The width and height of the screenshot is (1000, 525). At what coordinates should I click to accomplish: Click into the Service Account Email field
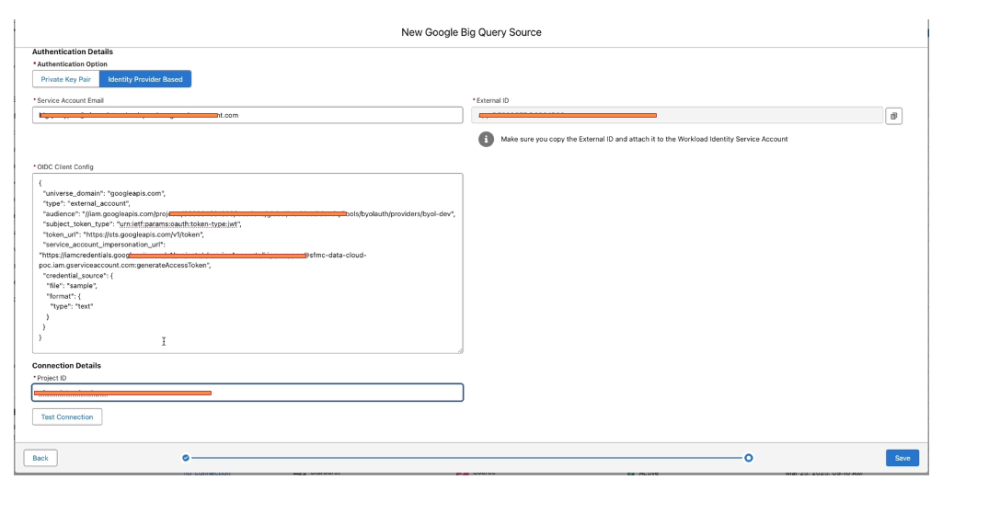click(x=247, y=115)
